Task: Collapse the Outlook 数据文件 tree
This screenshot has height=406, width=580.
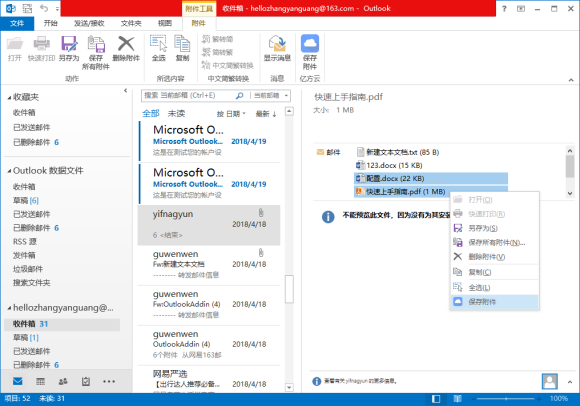Action: pyautogui.click(x=9, y=171)
